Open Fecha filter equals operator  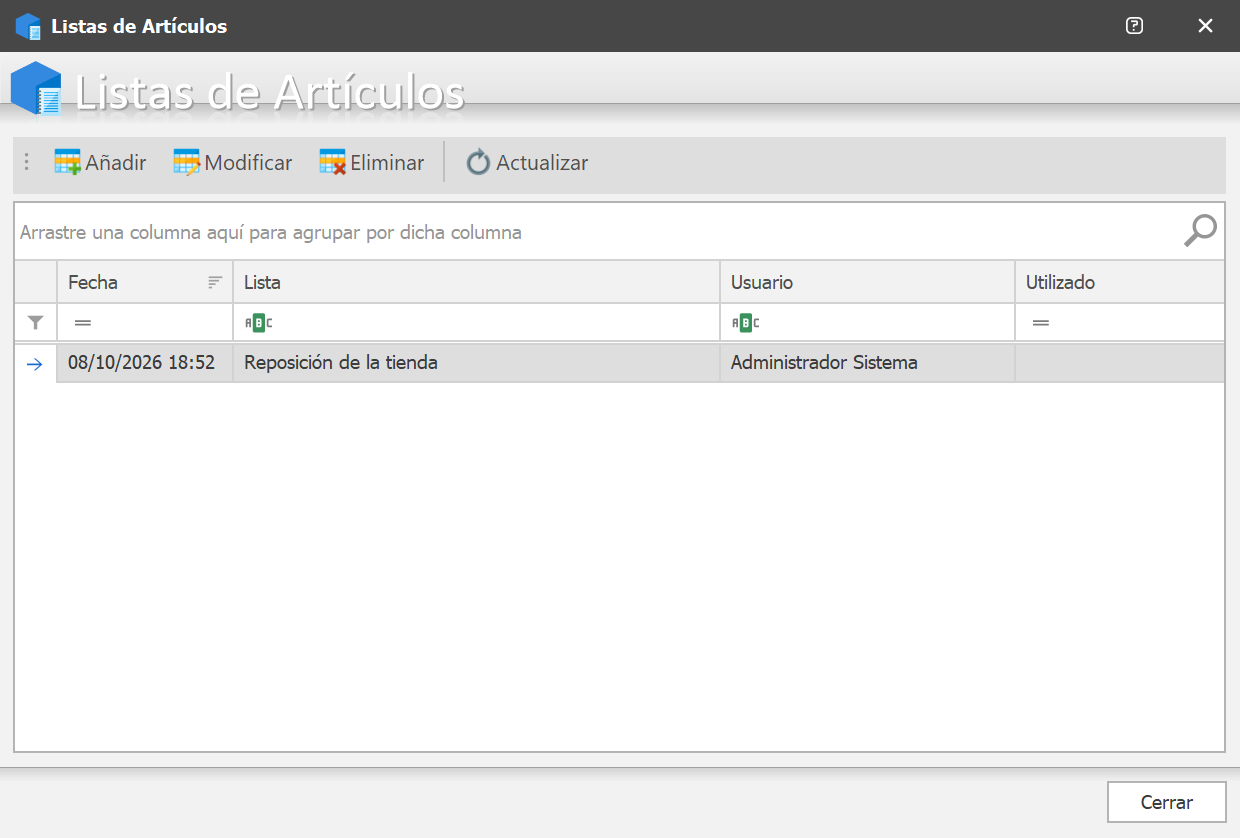[83, 323]
